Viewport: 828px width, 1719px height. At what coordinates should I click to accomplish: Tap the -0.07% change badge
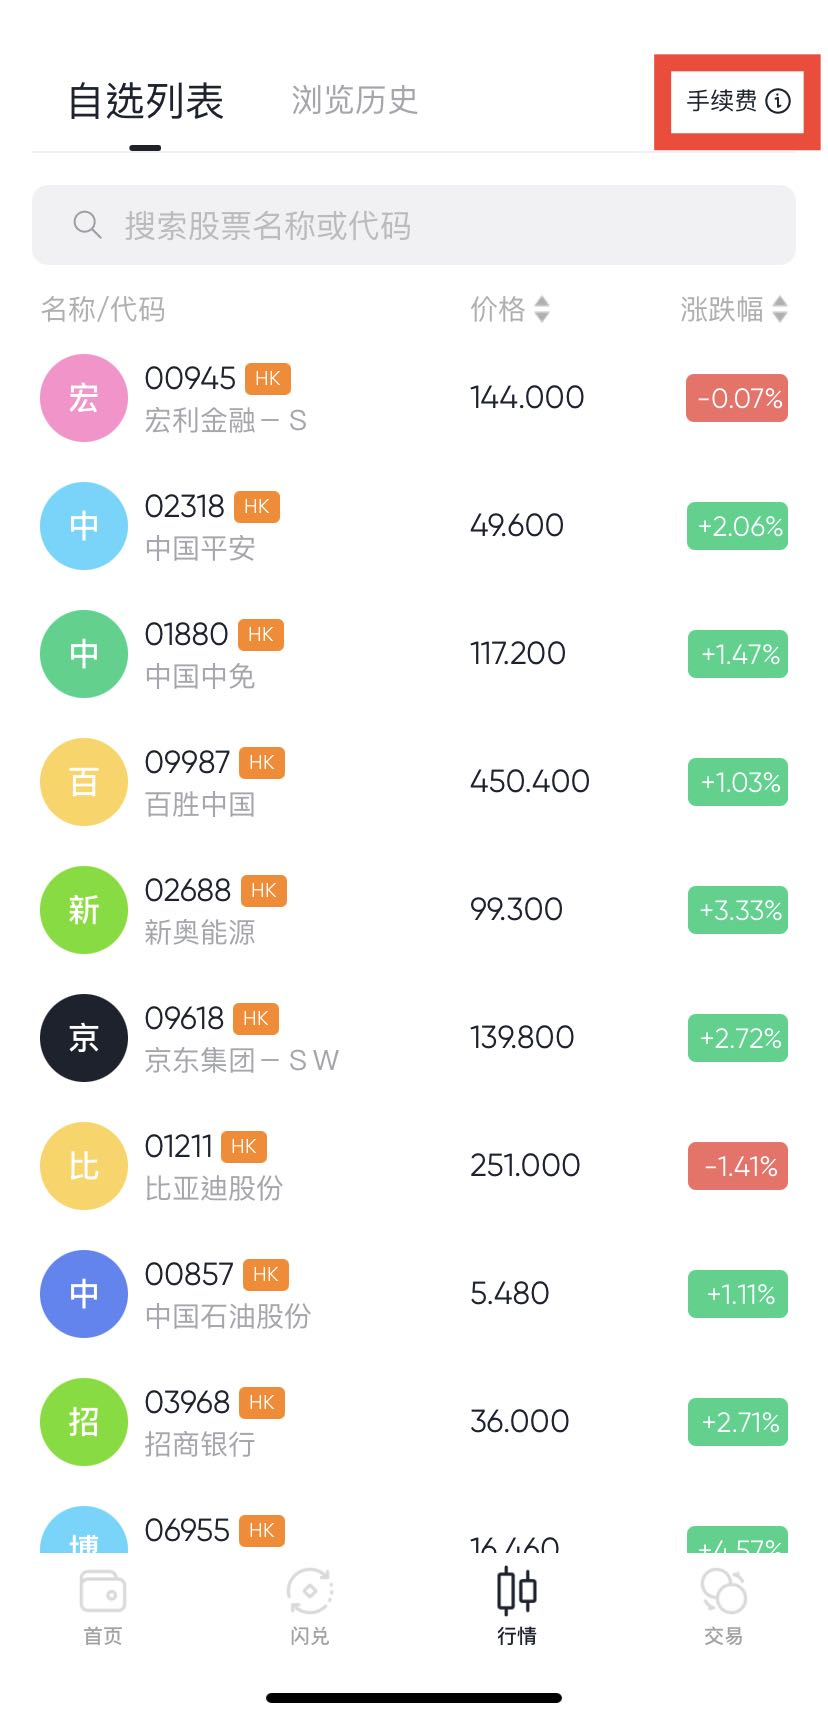(x=737, y=398)
